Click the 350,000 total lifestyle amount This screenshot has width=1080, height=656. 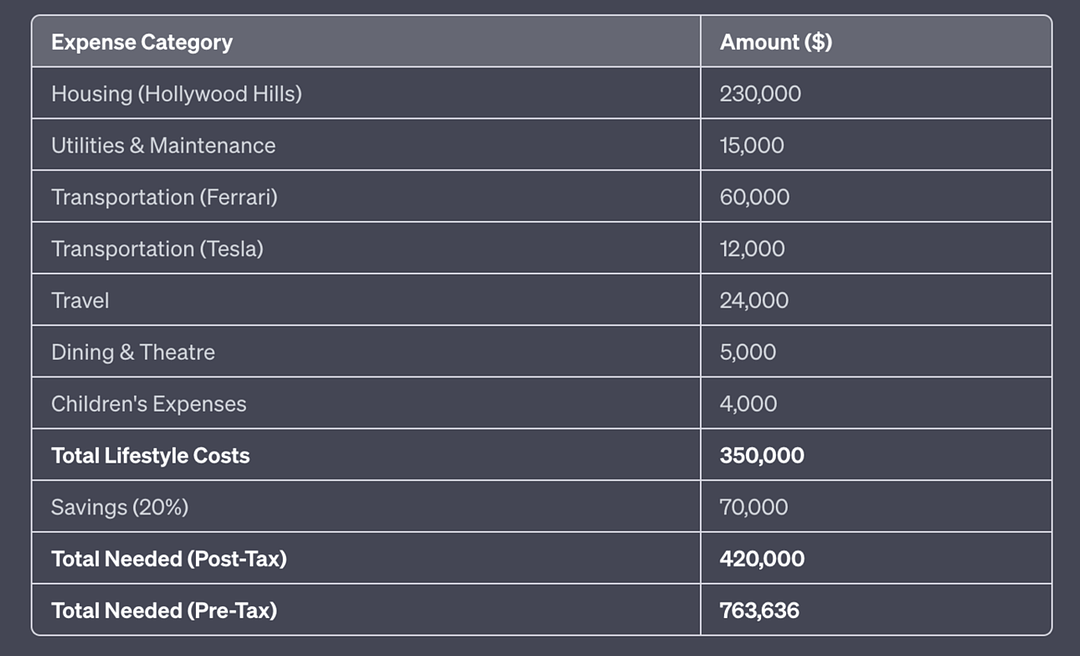(762, 456)
